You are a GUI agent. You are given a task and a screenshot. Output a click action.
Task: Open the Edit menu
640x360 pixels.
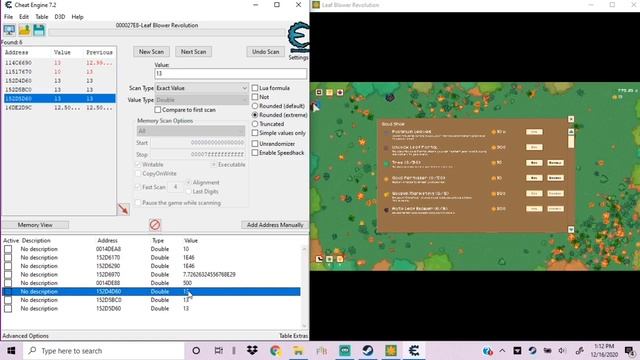click(24, 17)
